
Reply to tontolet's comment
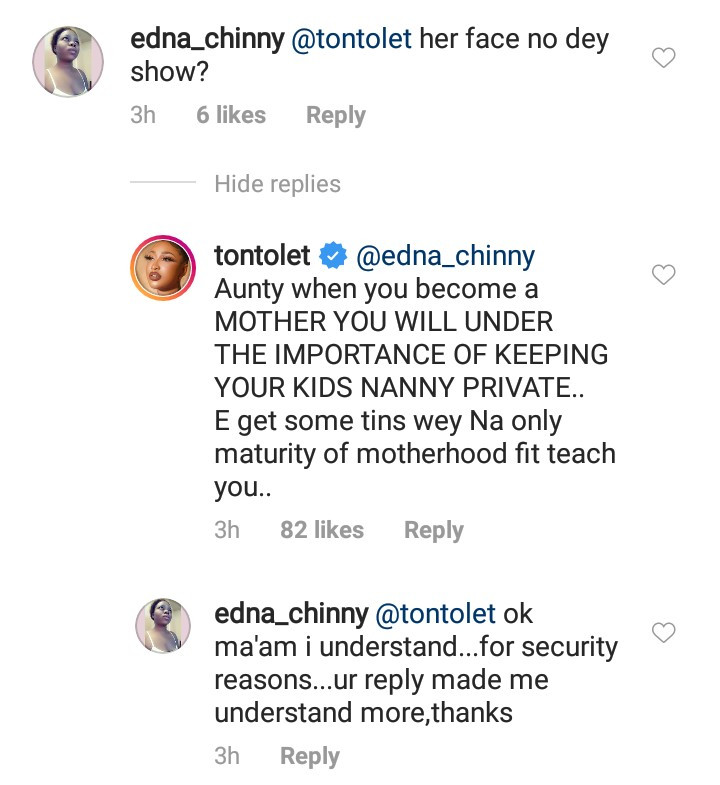433,530
